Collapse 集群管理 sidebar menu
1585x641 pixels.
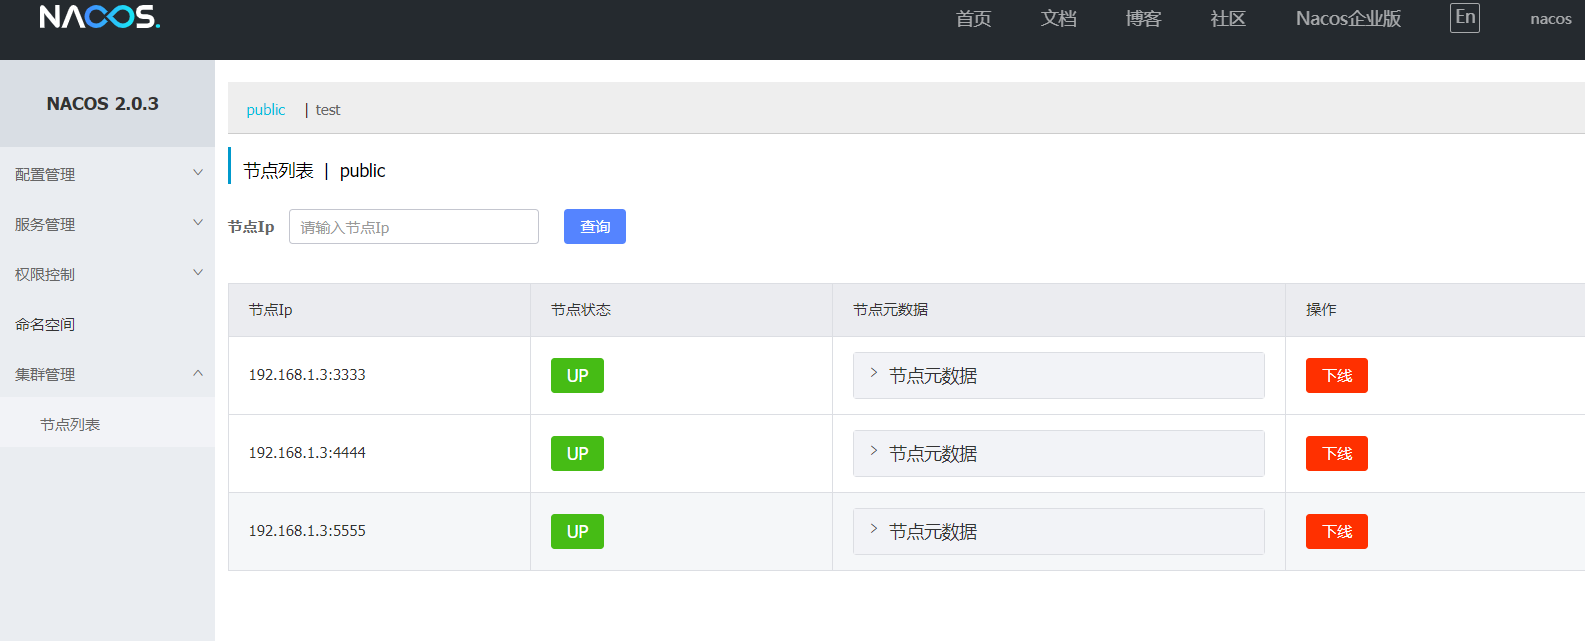point(107,374)
